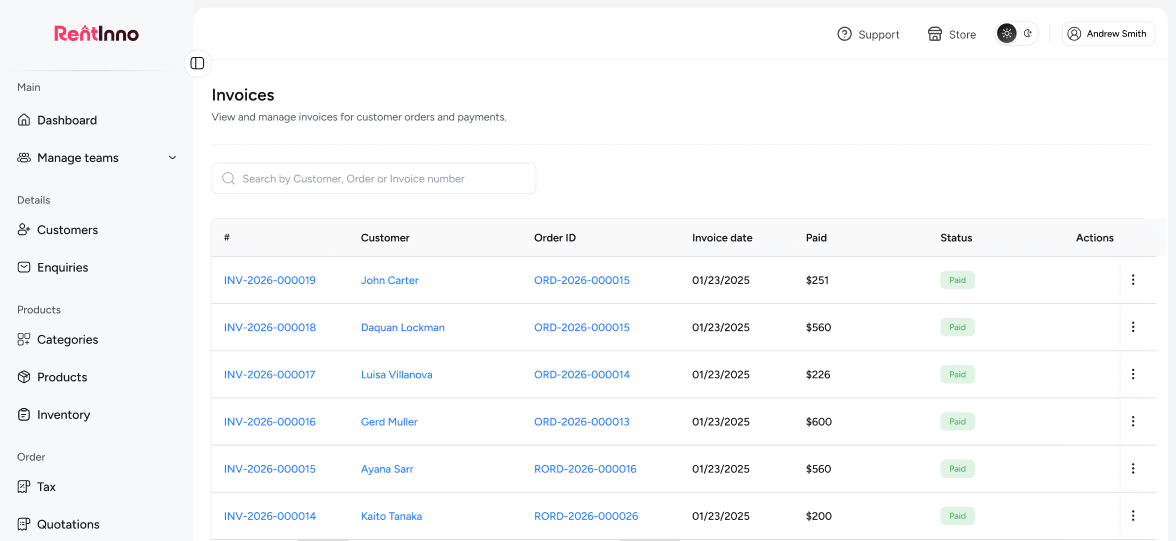
Task: Click the Status column header
Action: coord(956,238)
